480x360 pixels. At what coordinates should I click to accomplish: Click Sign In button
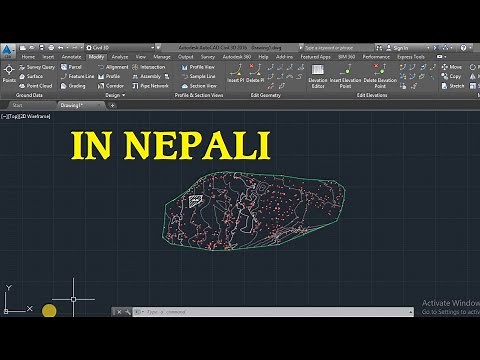(x=400, y=48)
